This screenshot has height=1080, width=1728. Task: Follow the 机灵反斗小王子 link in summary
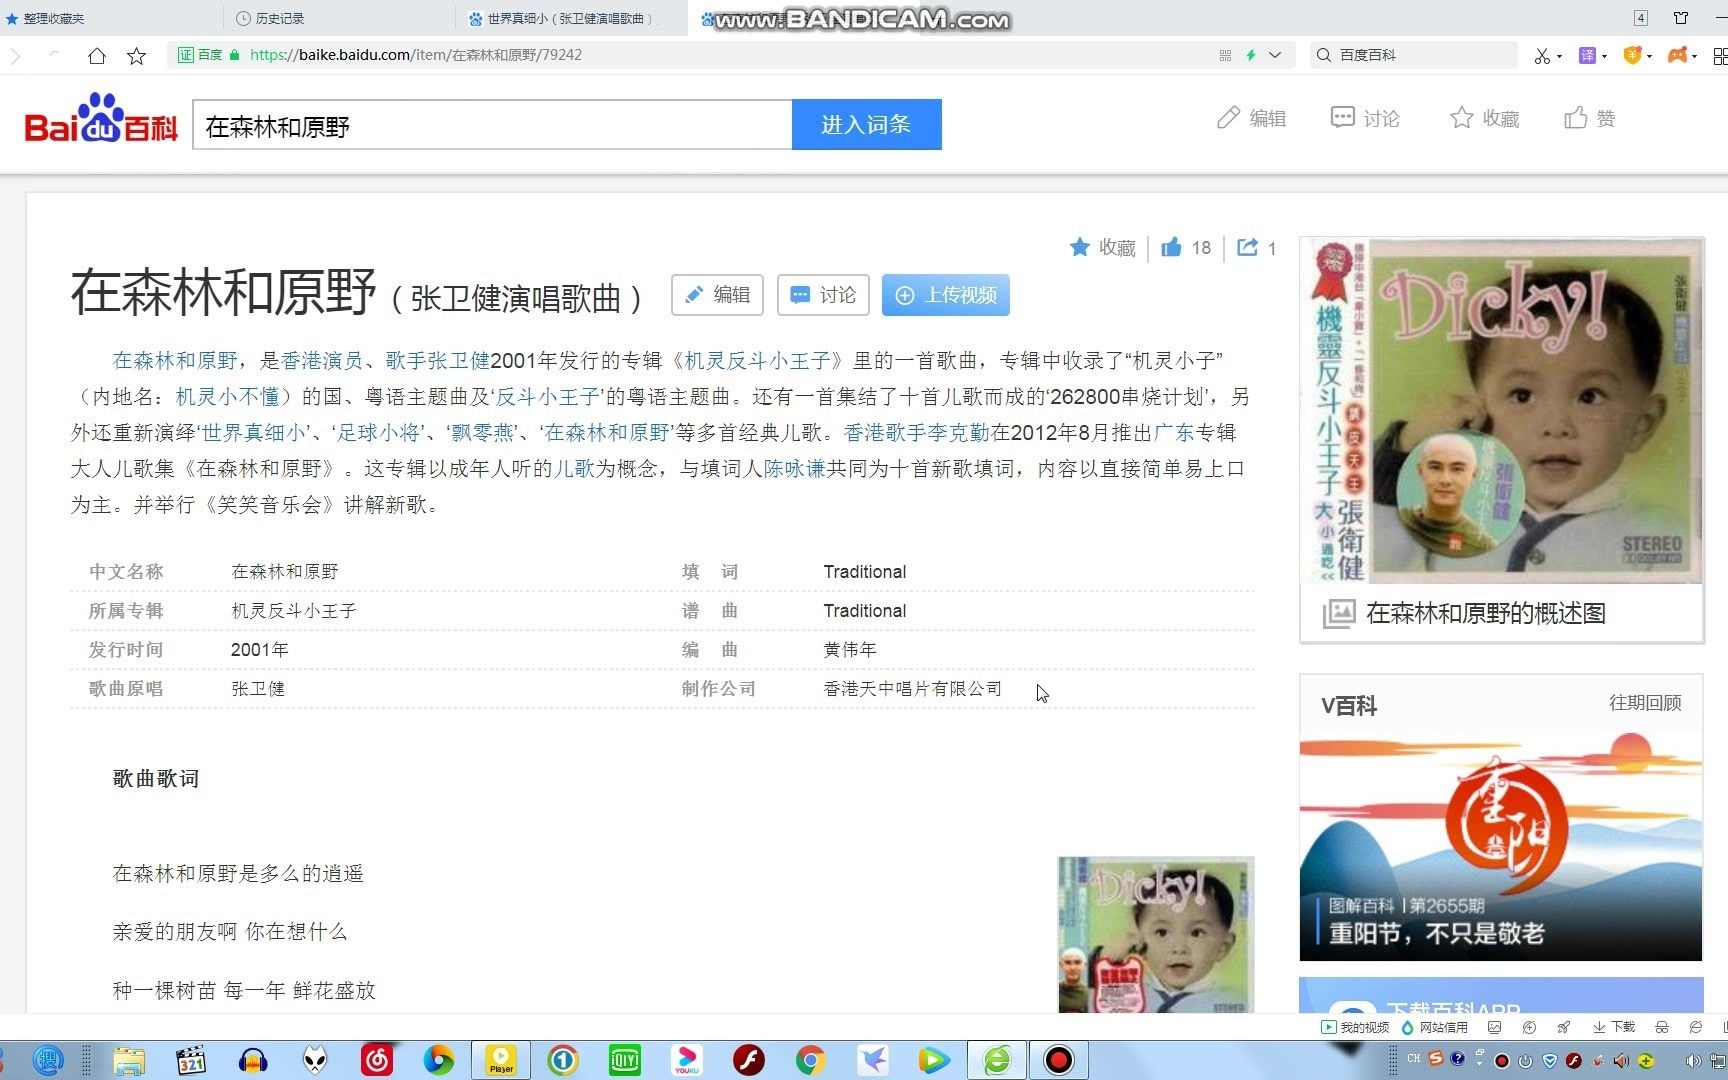coord(758,361)
